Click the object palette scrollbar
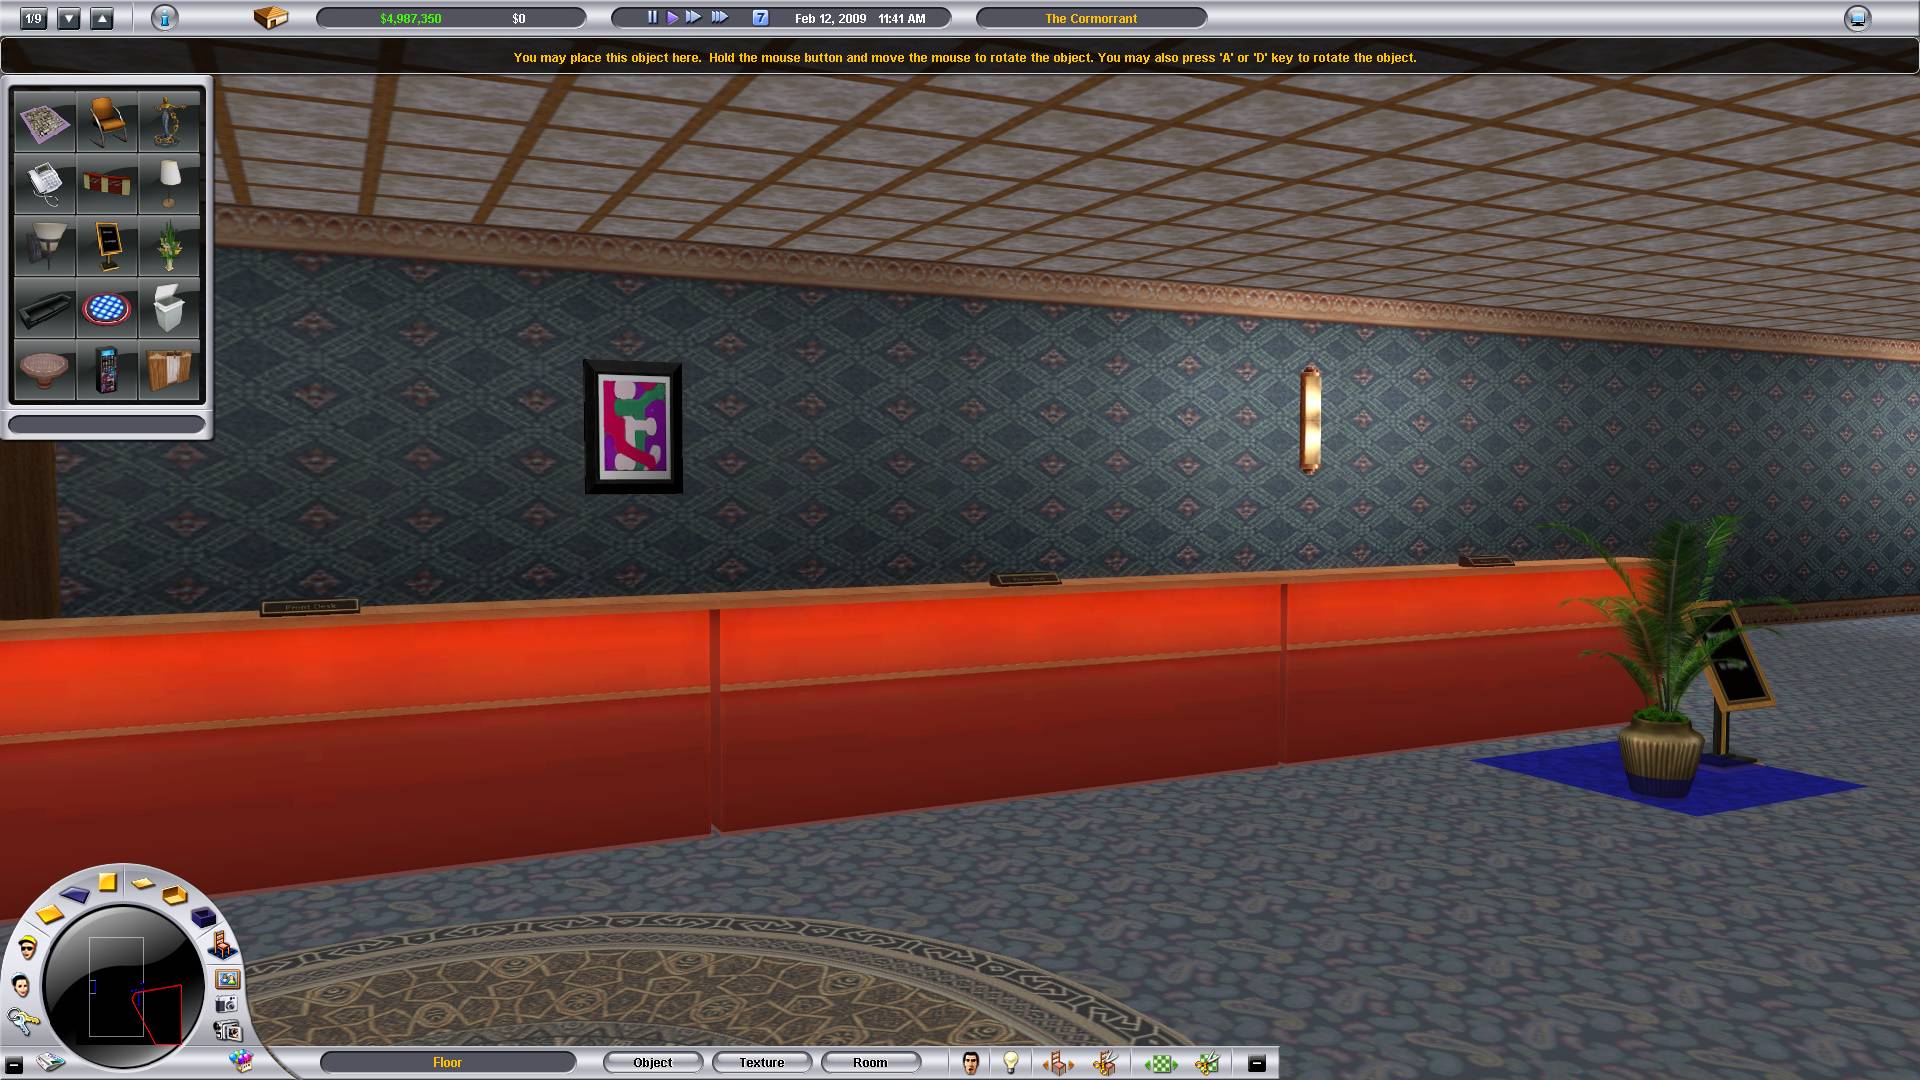The image size is (1920, 1080). tap(106, 425)
